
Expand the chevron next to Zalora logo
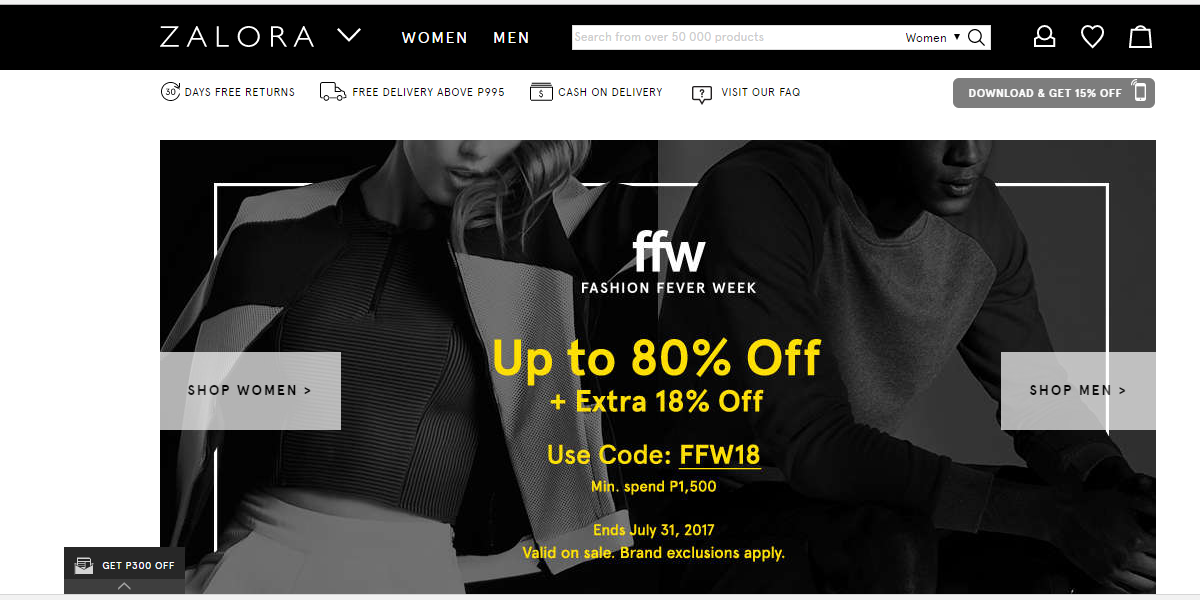coord(349,36)
